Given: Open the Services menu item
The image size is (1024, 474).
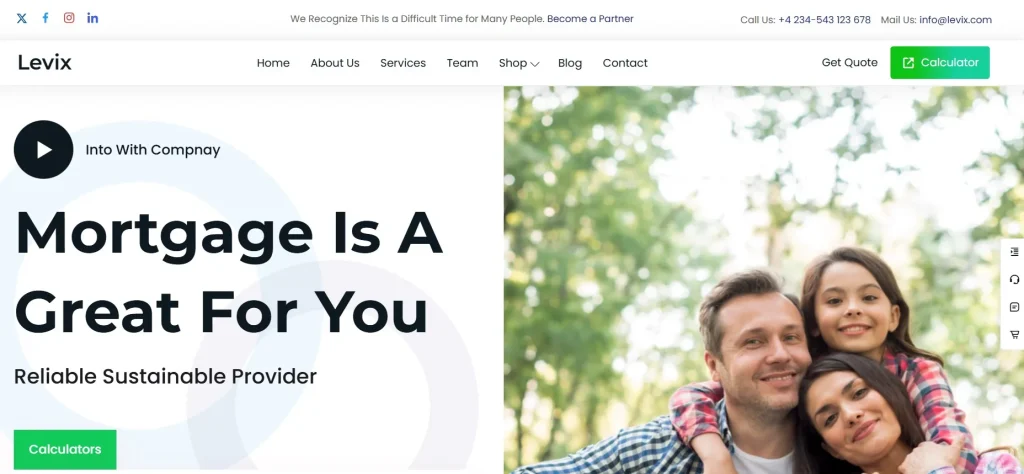Looking at the screenshot, I should click(403, 63).
